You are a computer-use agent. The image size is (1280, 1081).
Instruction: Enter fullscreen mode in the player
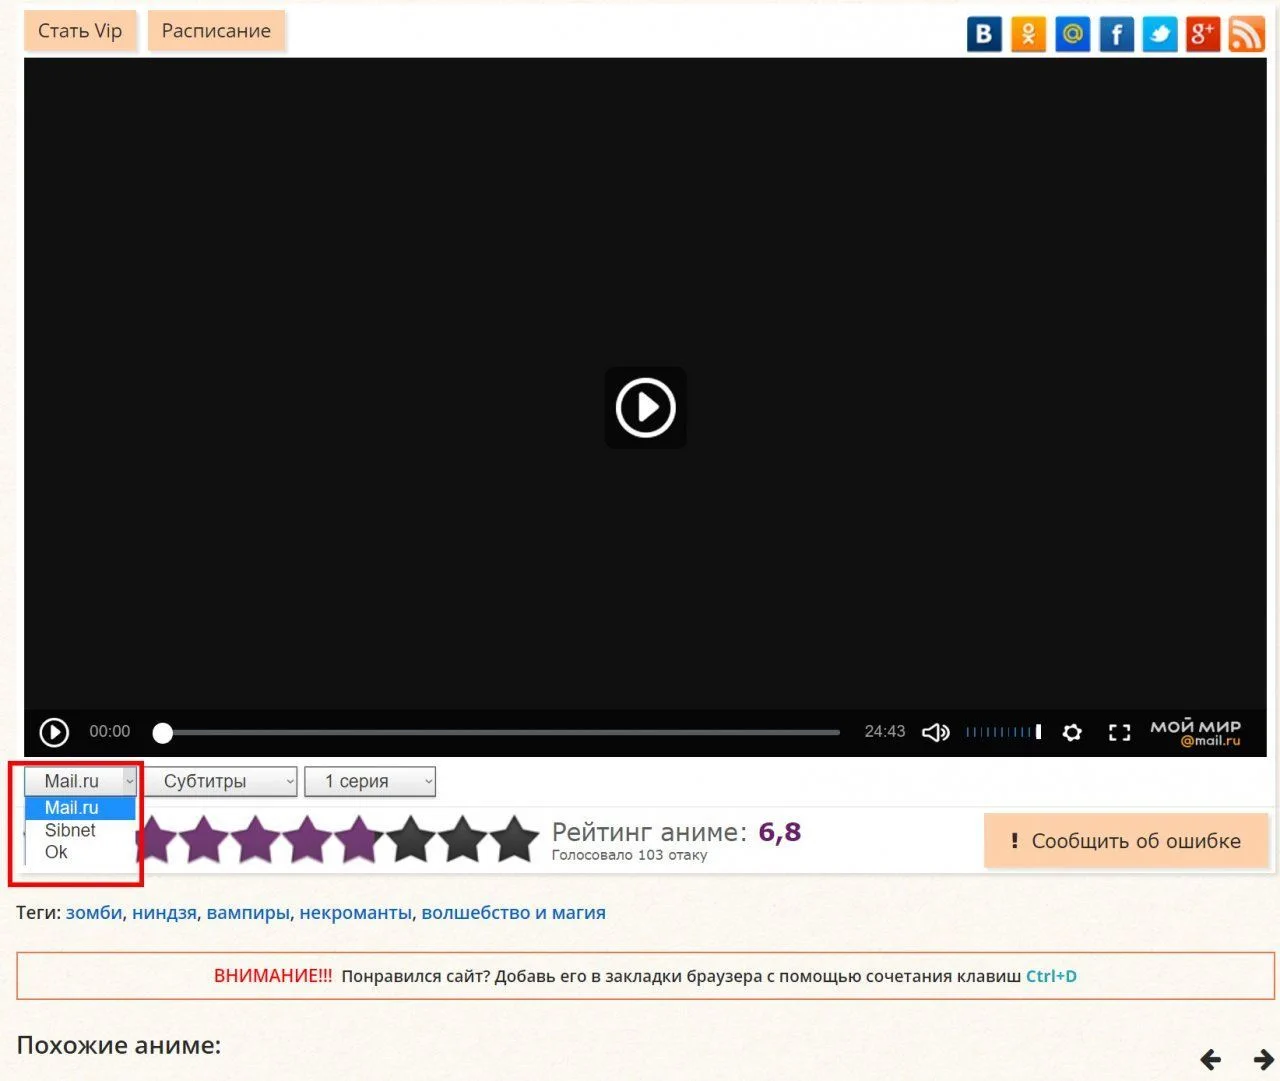(x=1120, y=732)
